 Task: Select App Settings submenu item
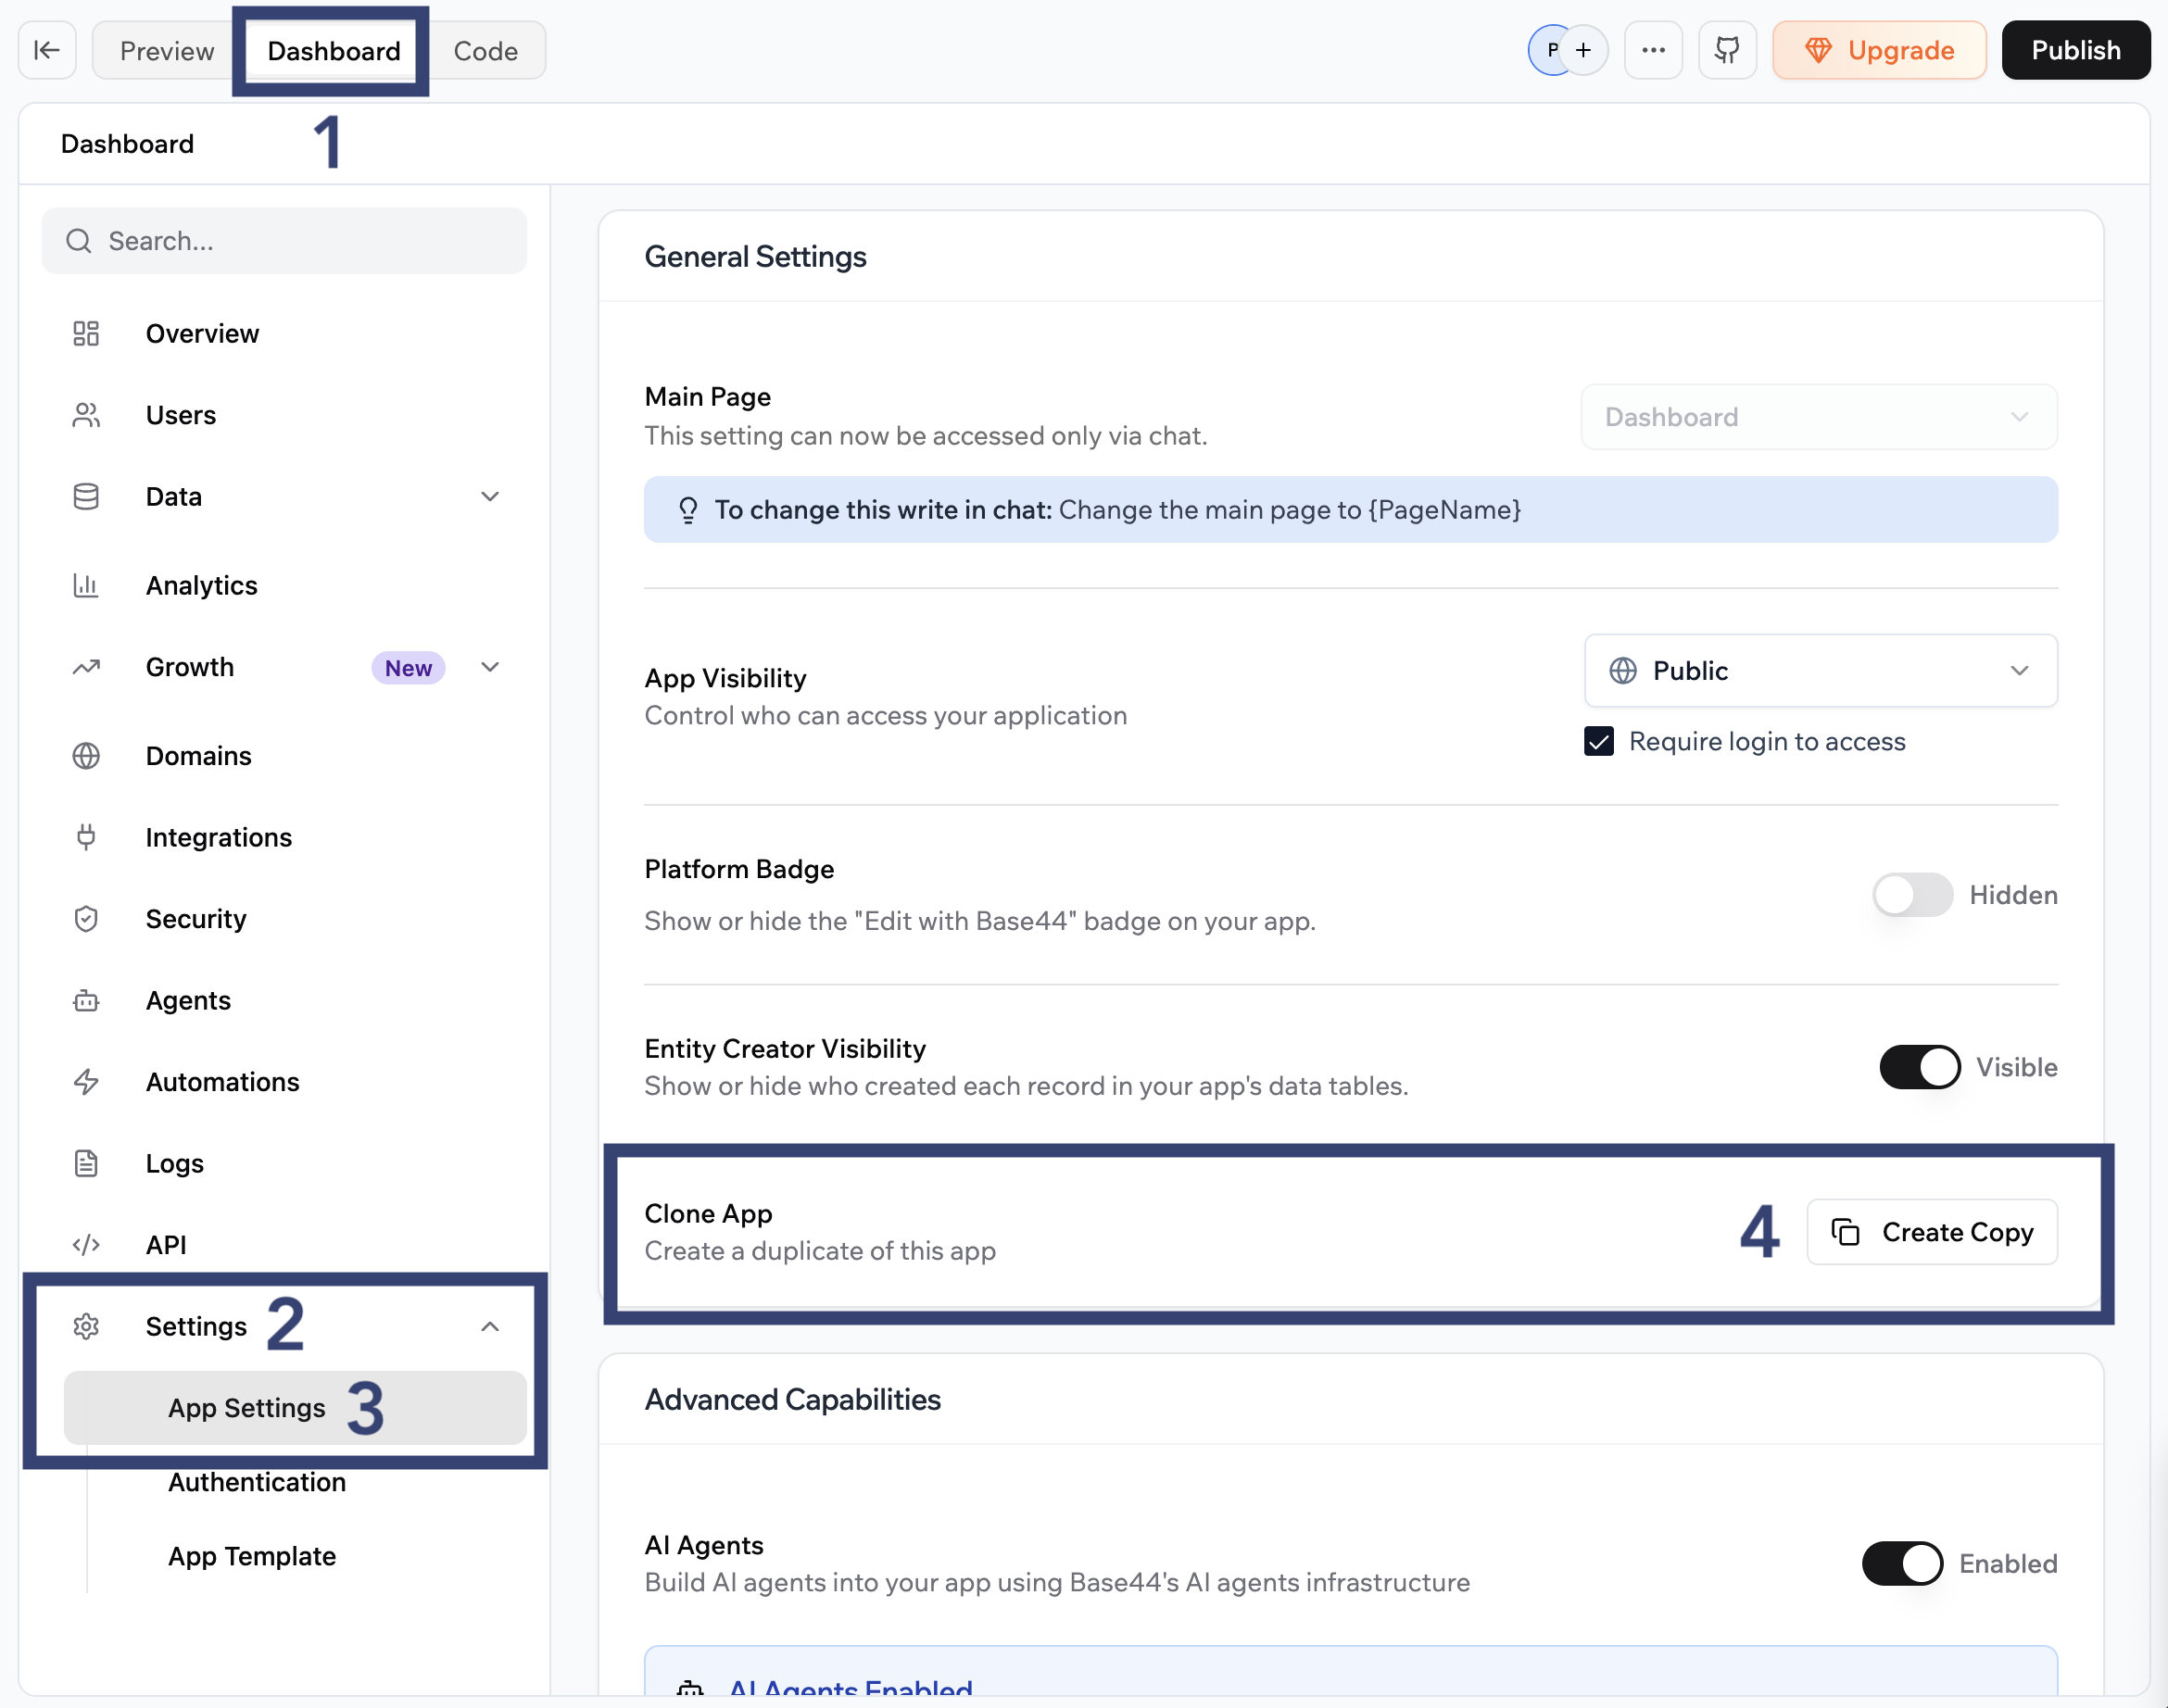click(295, 1408)
